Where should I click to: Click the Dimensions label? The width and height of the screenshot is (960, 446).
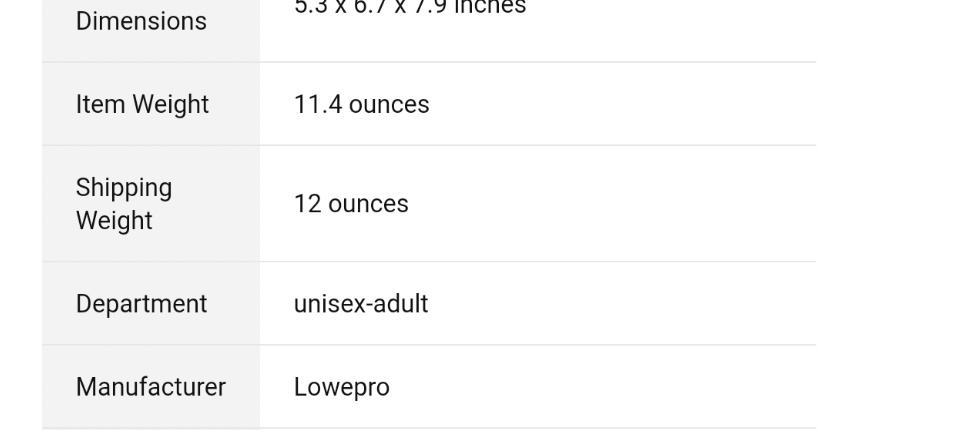coord(141,21)
